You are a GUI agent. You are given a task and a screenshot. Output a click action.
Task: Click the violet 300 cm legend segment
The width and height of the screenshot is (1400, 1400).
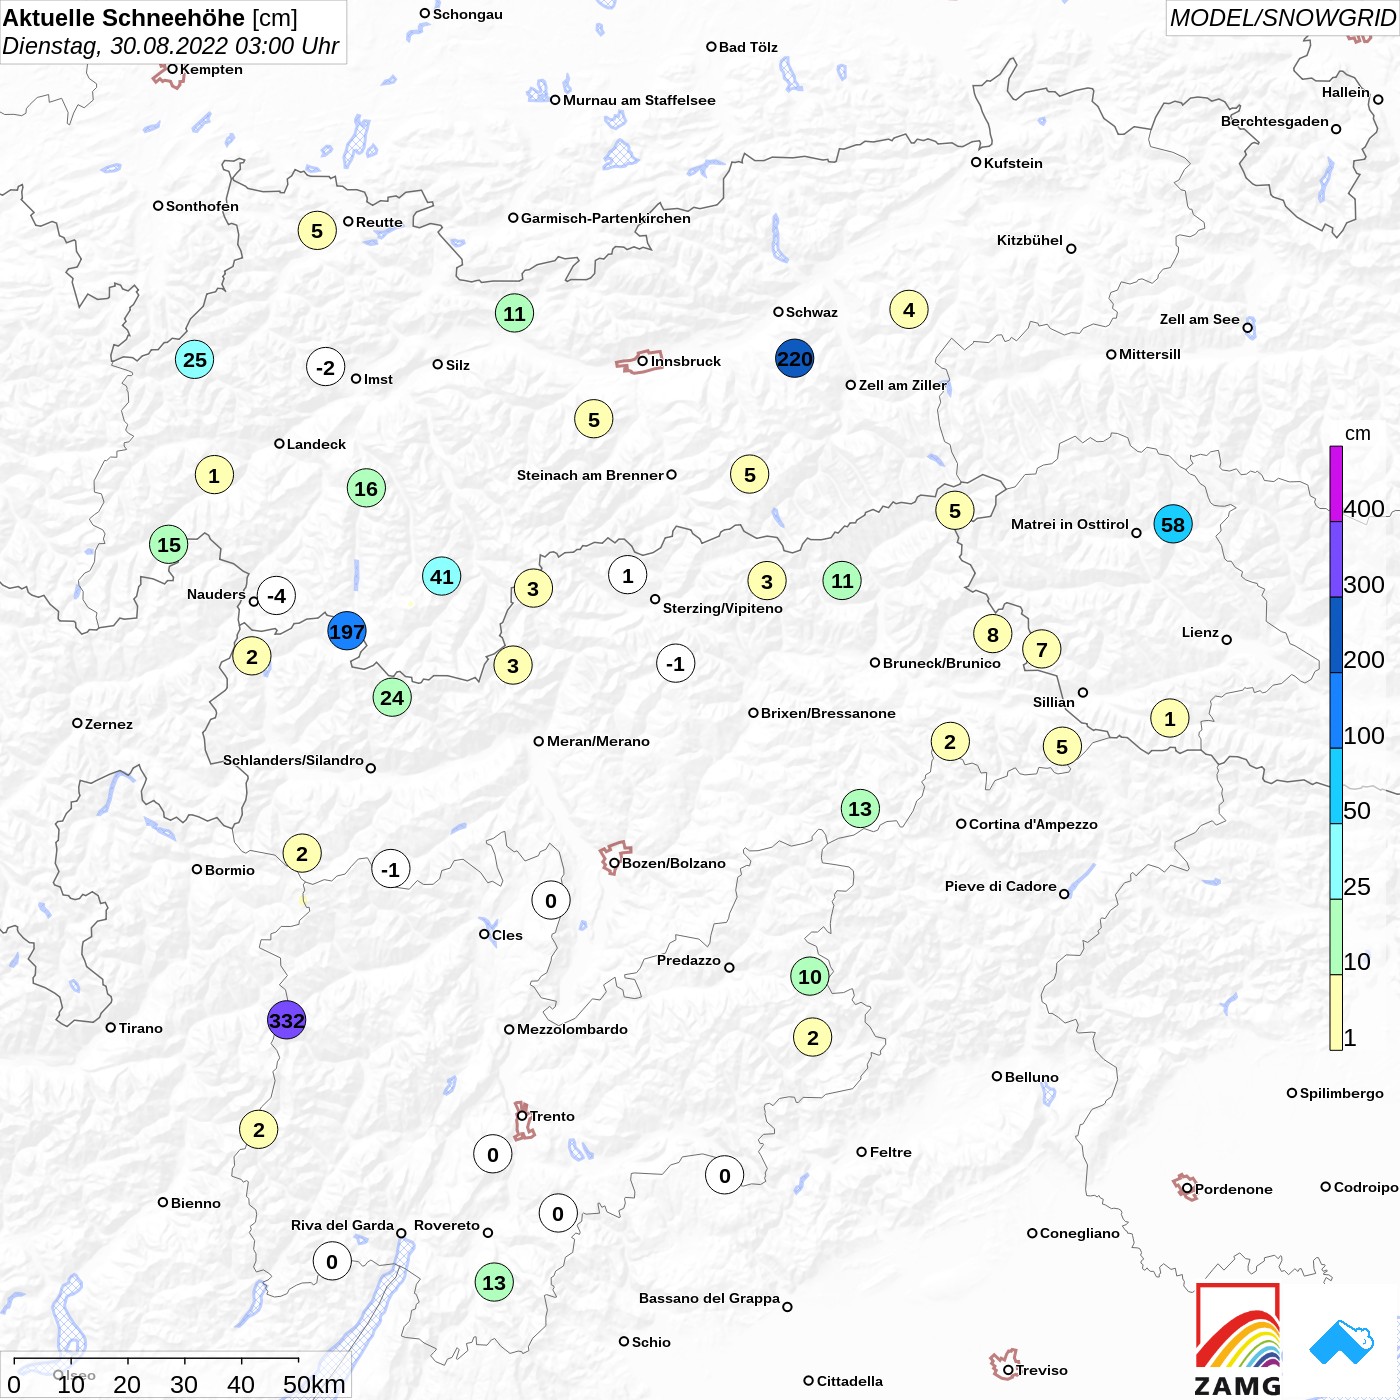coord(1336,560)
